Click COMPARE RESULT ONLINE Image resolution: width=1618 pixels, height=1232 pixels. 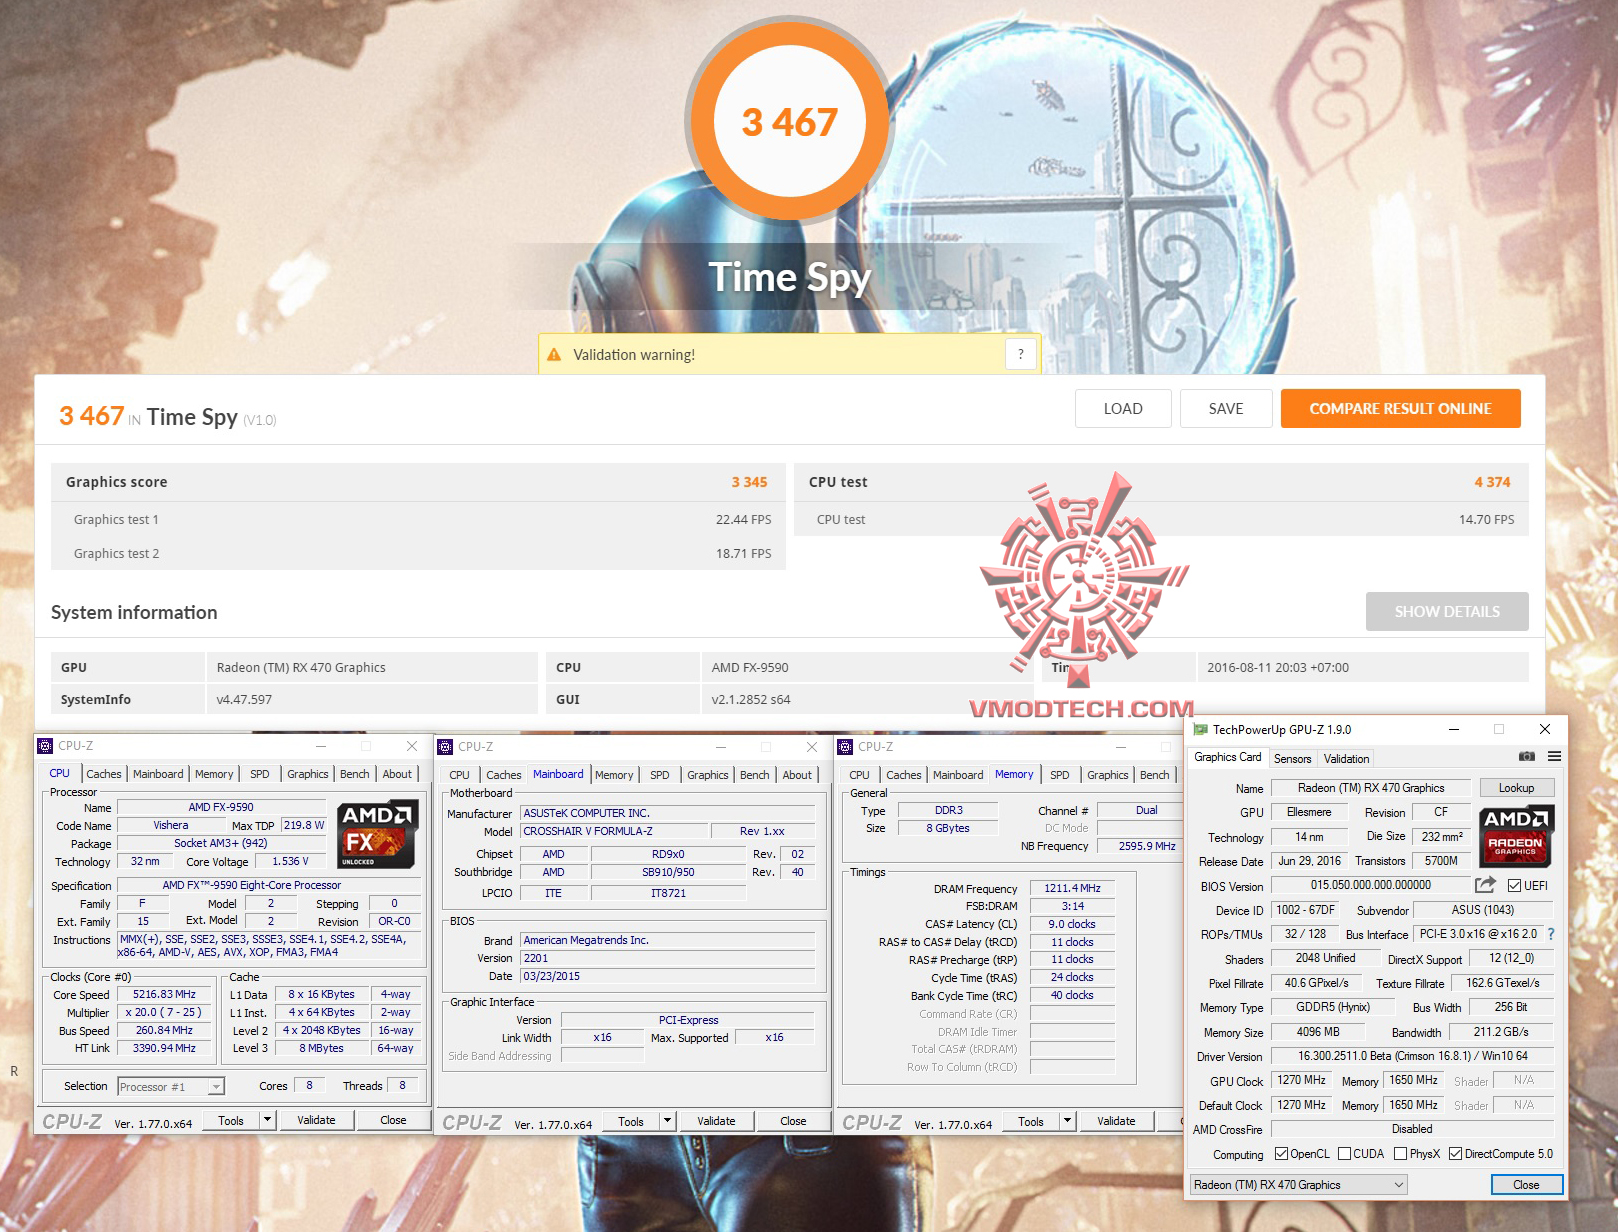pos(1400,408)
